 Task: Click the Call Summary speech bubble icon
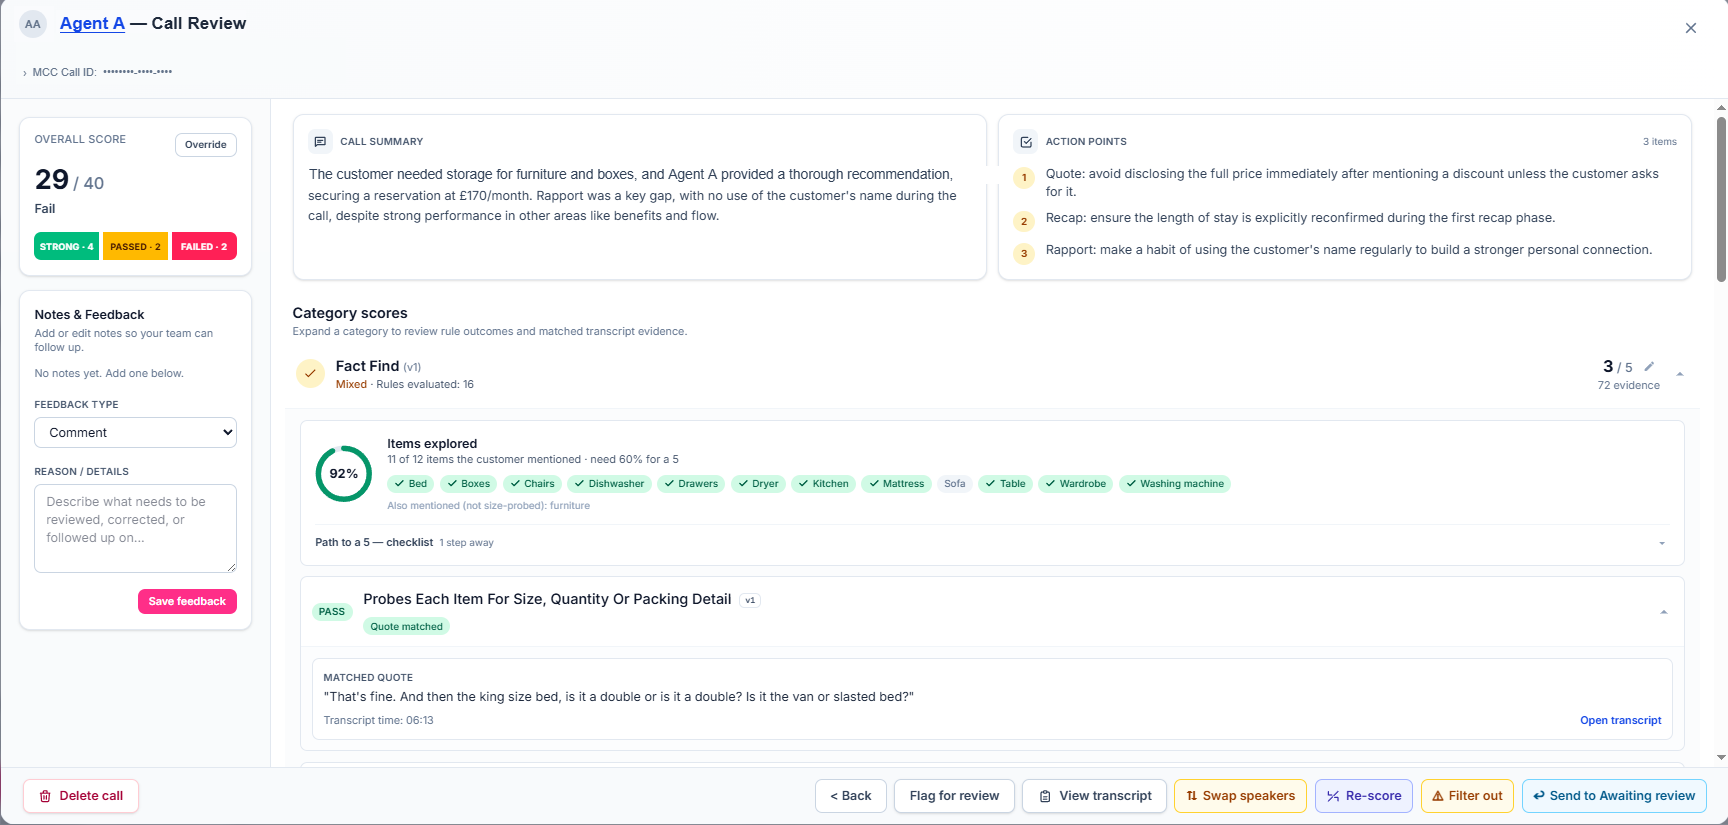coord(320,142)
